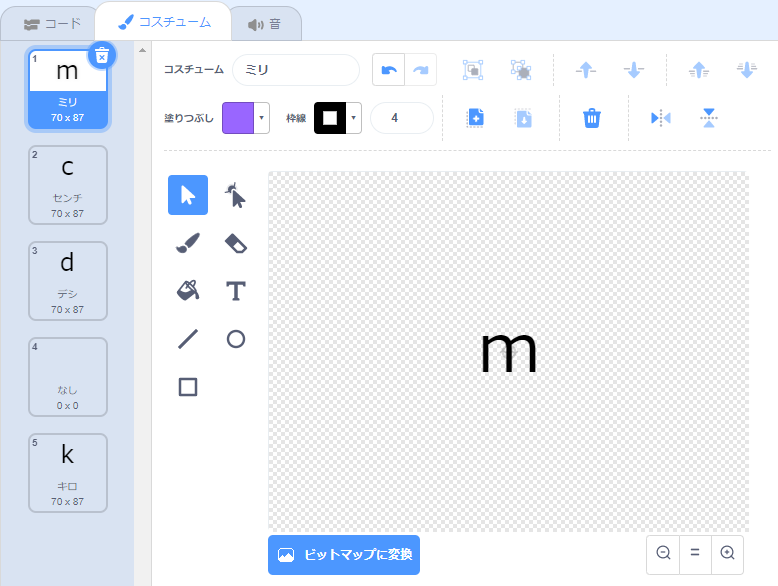Reset canvas zoom to default
This screenshot has height=586, width=778.
click(695, 553)
